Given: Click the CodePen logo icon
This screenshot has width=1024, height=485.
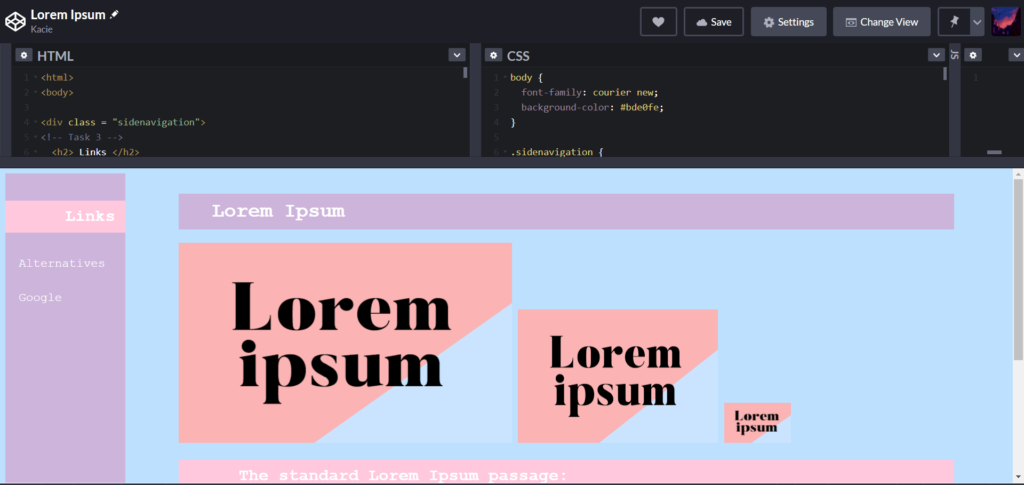Looking at the screenshot, I should point(15,21).
